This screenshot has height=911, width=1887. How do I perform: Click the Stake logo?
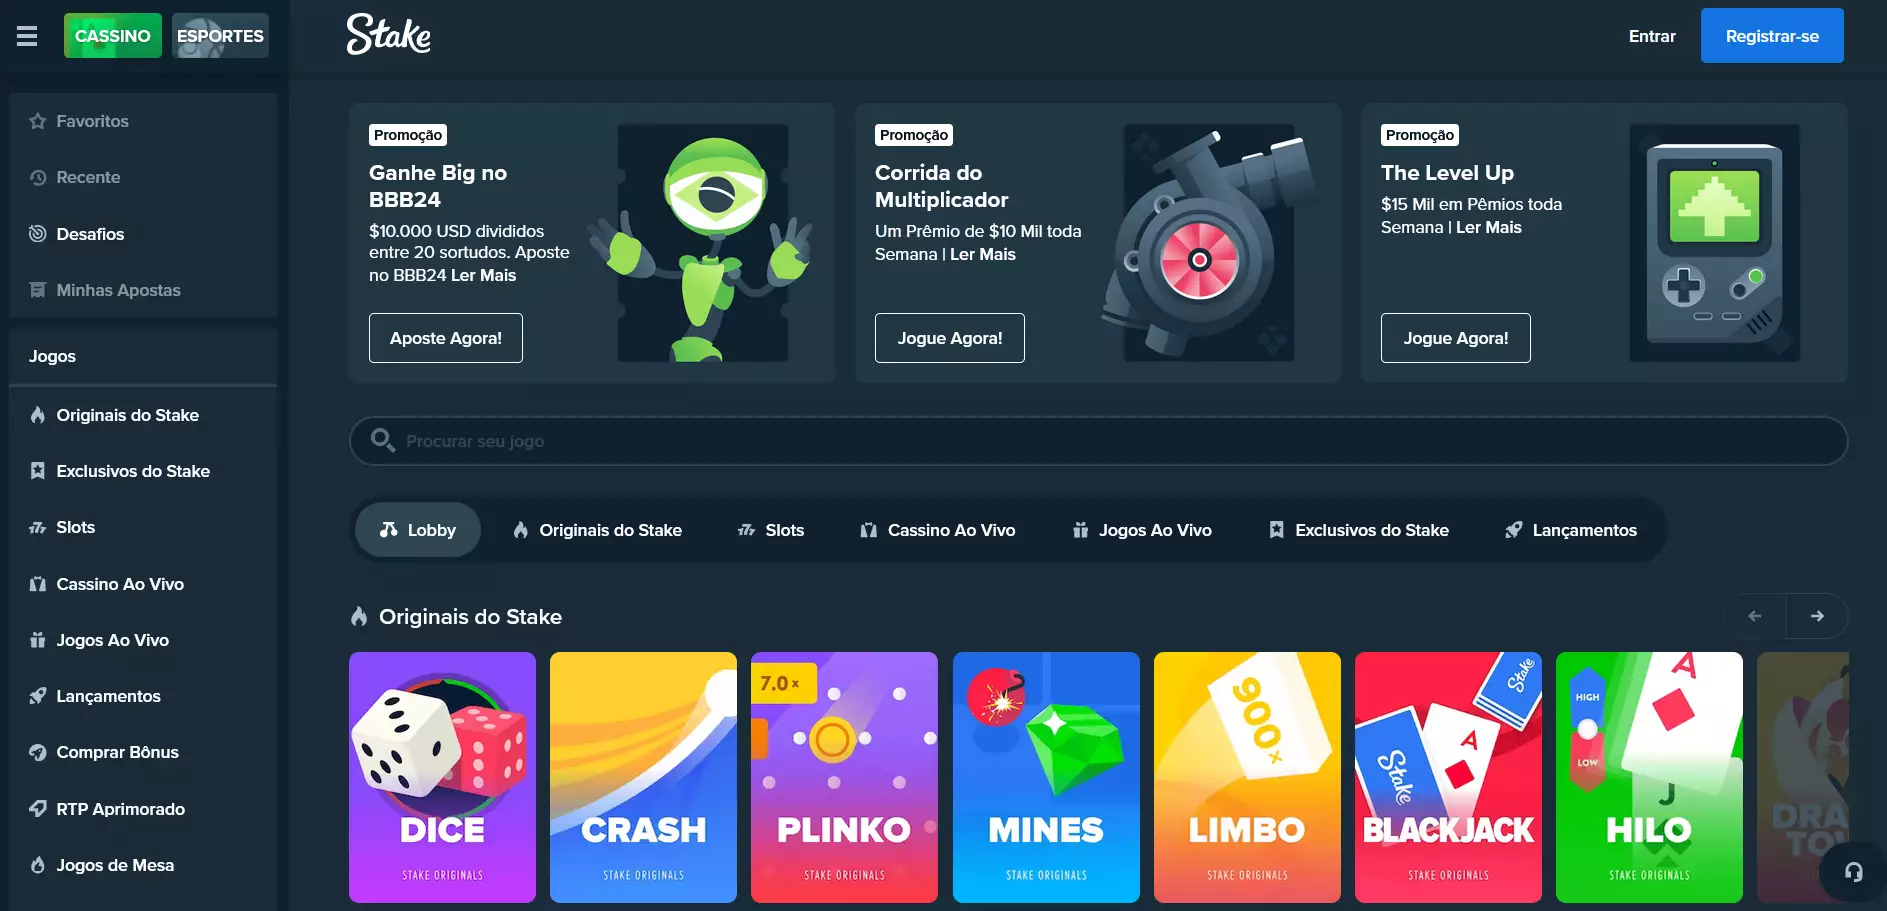(389, 35)
